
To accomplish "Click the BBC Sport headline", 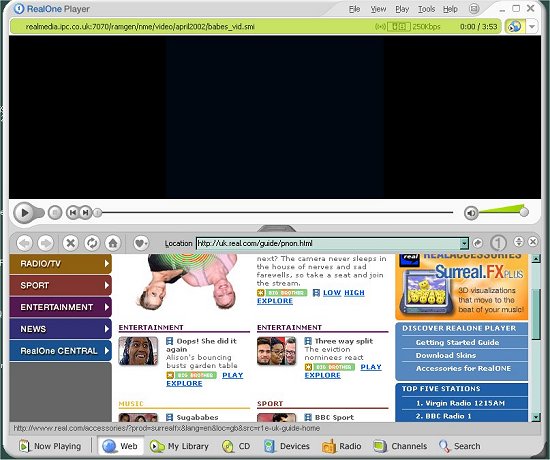I will tap(334, 417).
